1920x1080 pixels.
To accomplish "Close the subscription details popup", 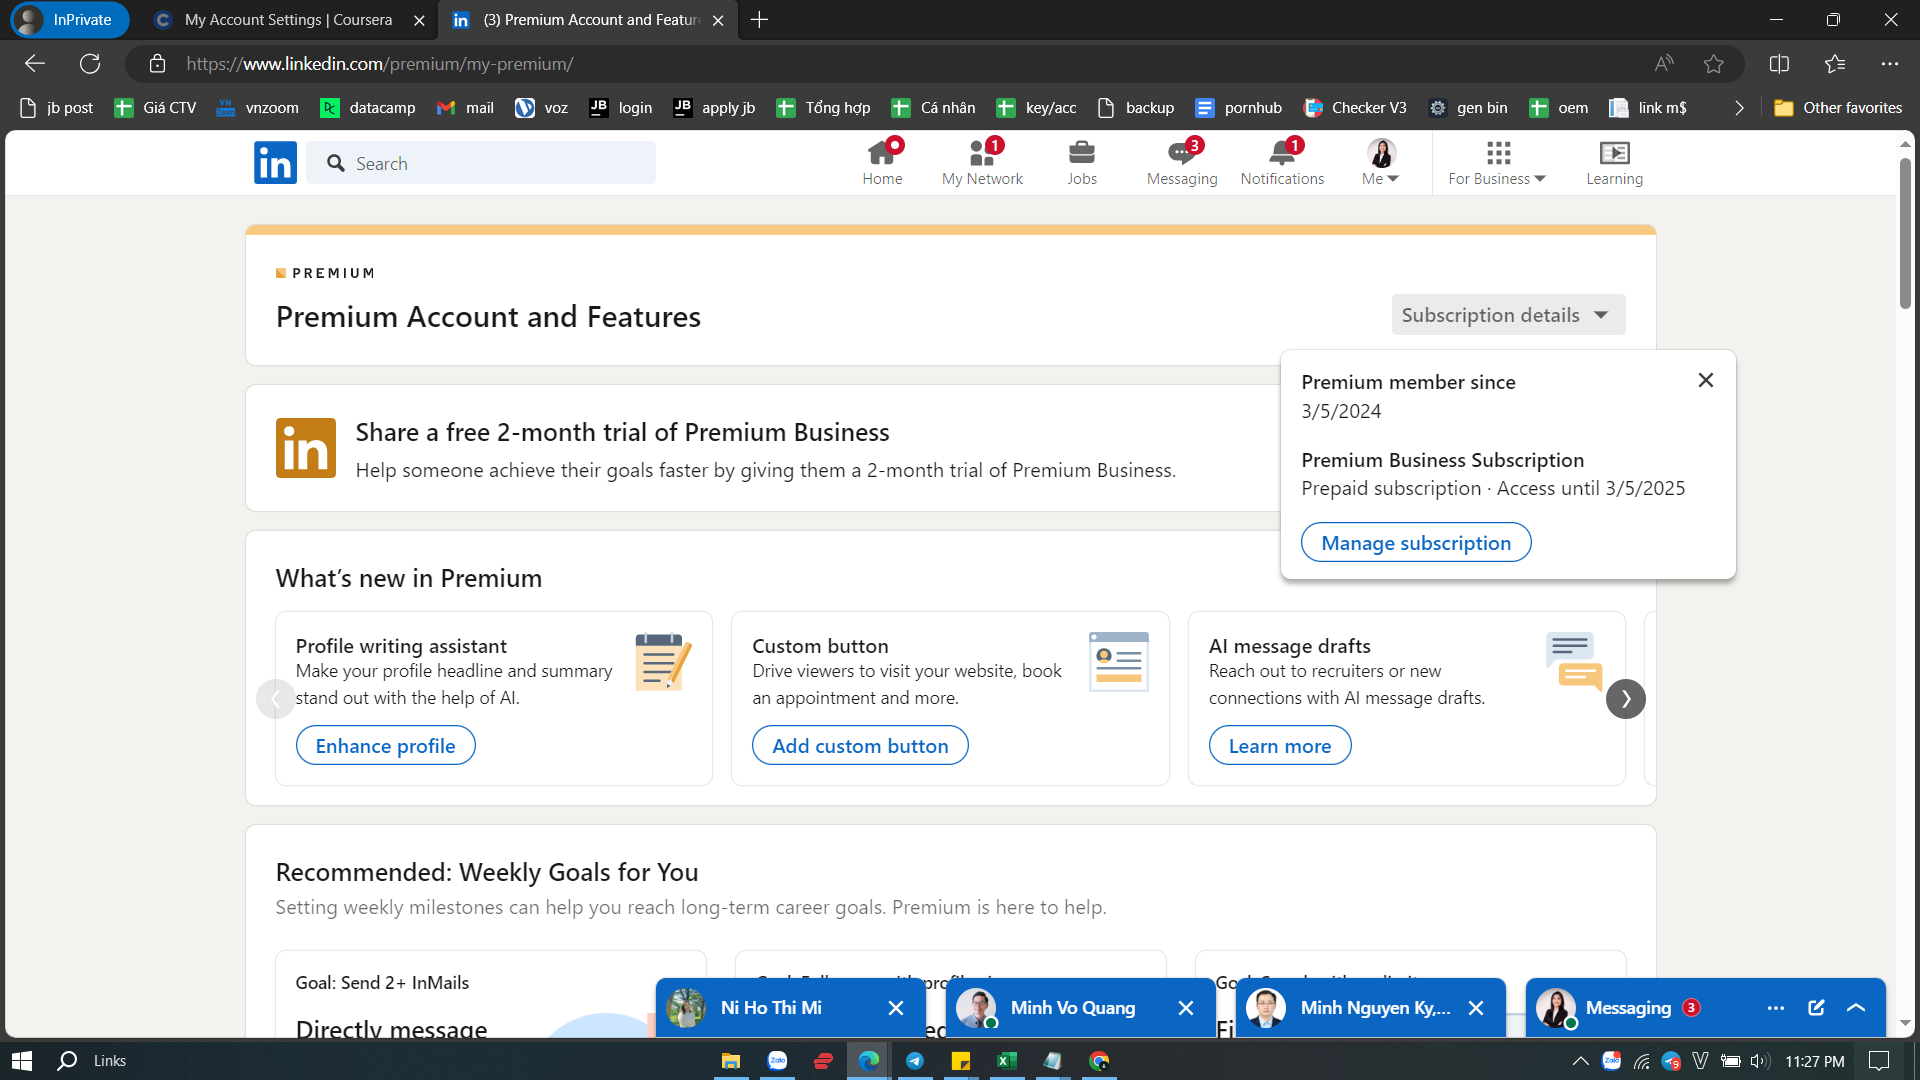I will [1706, 380].
